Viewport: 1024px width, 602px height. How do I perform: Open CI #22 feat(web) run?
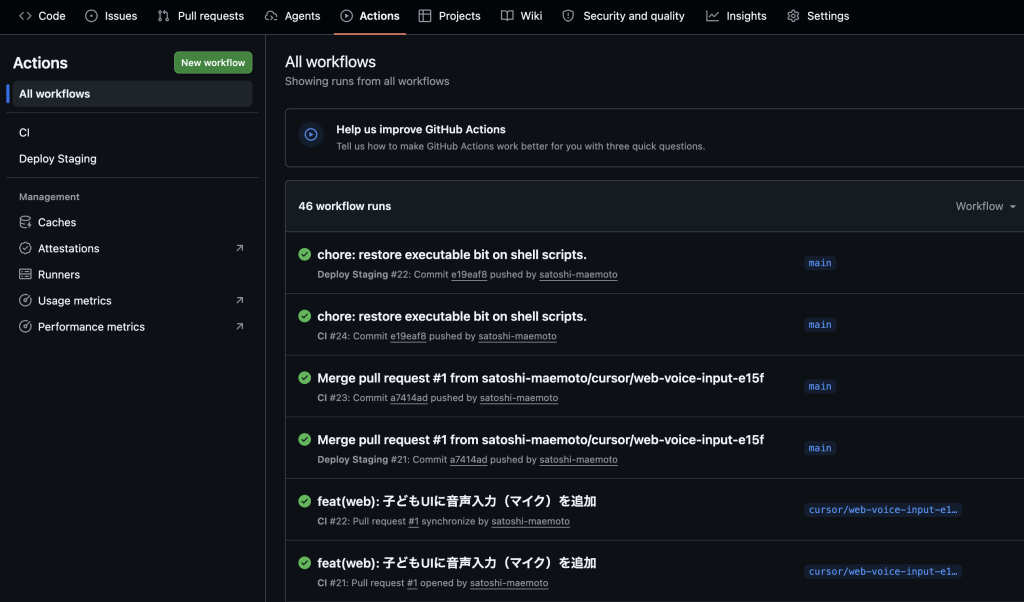[456, 501]
